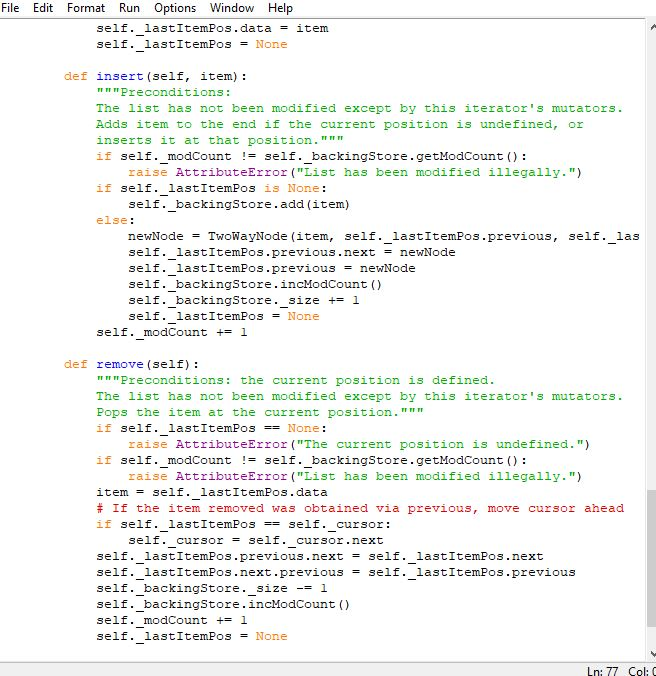Open the Options menu
Image resolution: width=656 pixels, height=676 pixels.
(175, 8)
